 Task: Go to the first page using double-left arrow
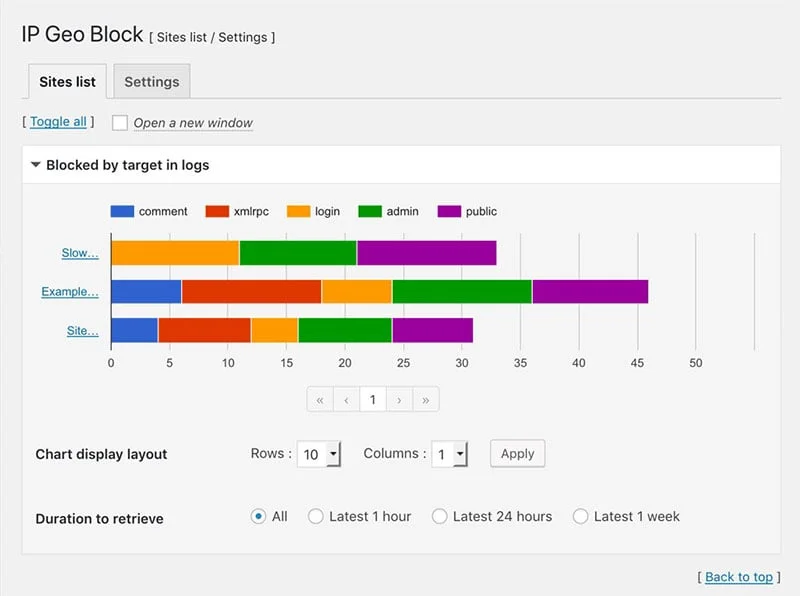click(320, 399)
